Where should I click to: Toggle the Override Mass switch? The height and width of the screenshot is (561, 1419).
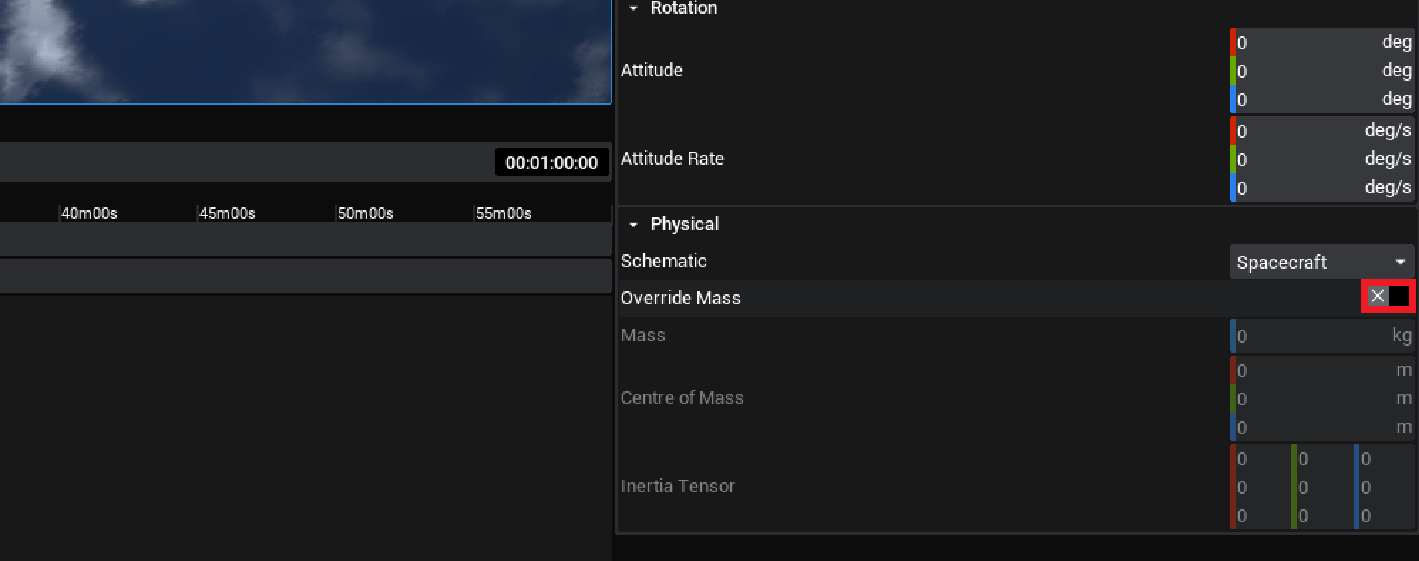pyautogui.click(x=1388, y=296)
